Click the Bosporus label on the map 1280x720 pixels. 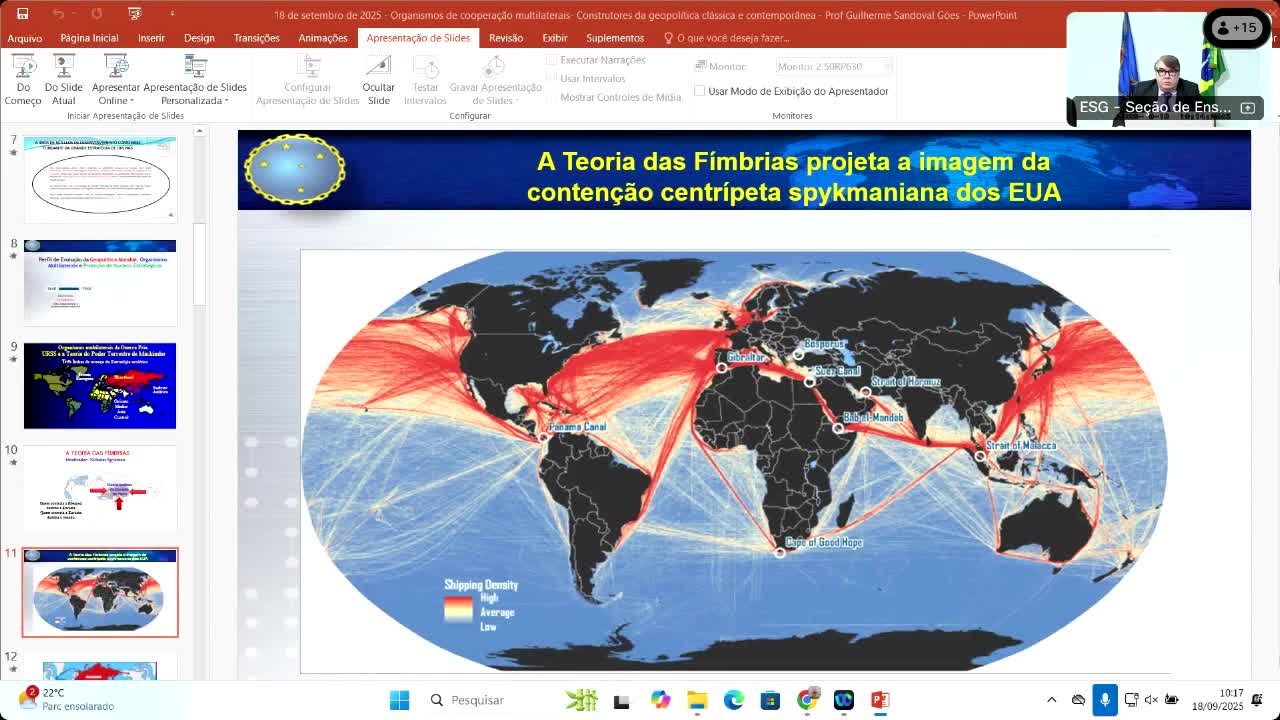click(824, 344)
